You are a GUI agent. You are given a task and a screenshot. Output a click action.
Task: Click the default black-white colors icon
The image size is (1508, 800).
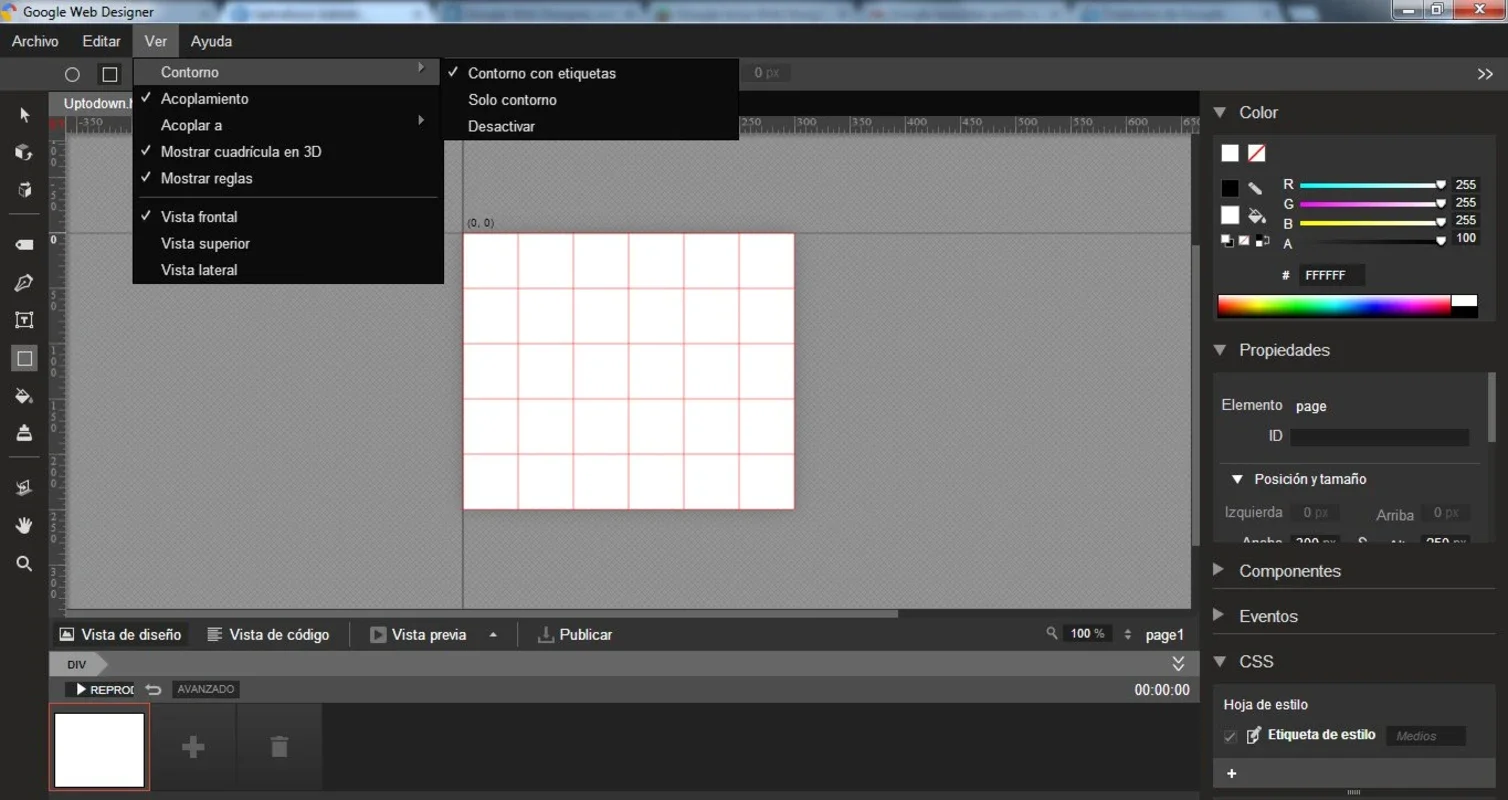tap(1227, 241)
